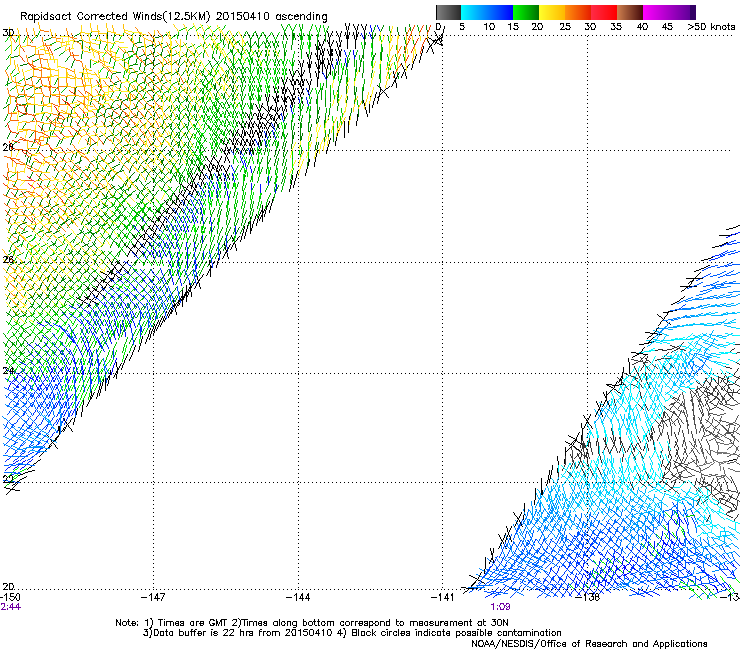Click the latitude label '30'
This screenshot has height=650, width=740.
point(8,33)
